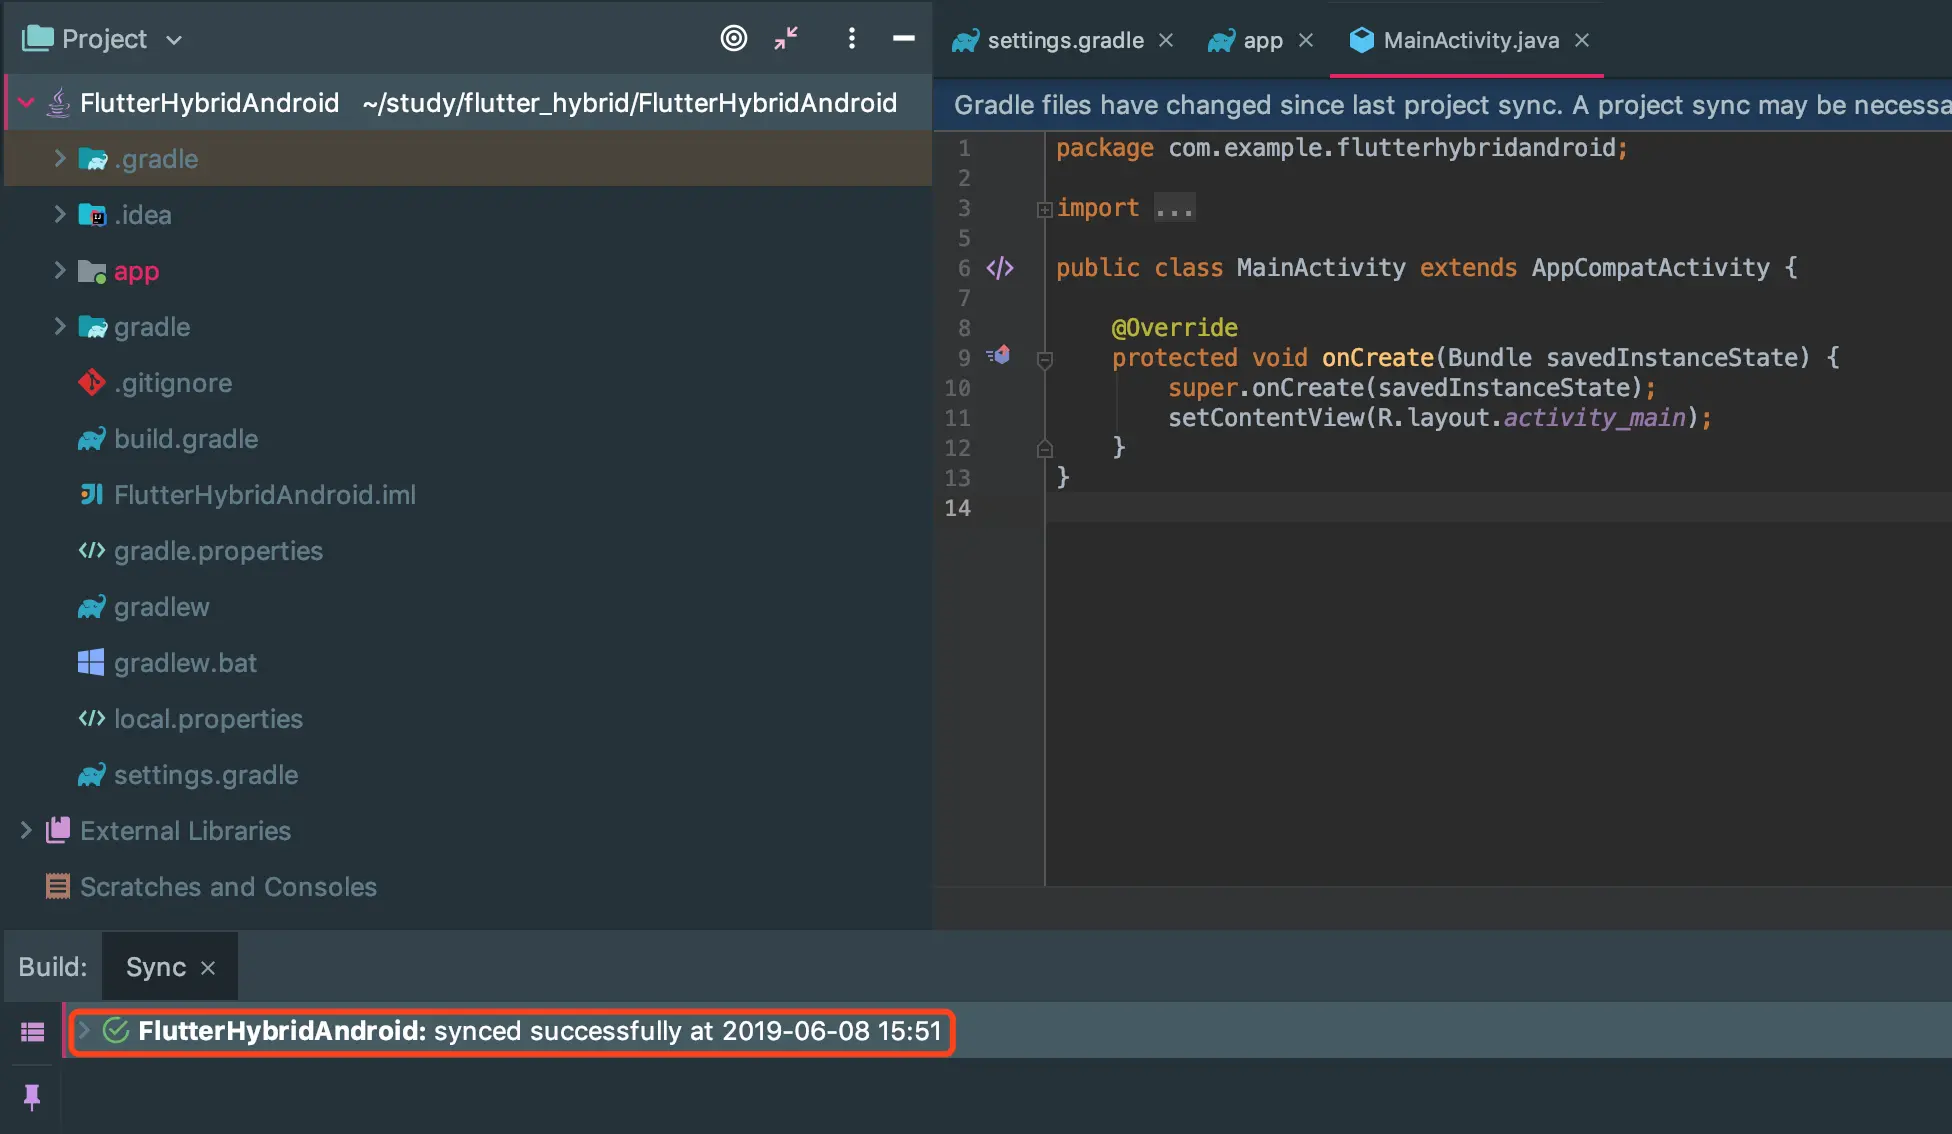Click the locate current file target icon
Image resolution: width=1952 pixels, height=1134 pixels.
point(733,39)
